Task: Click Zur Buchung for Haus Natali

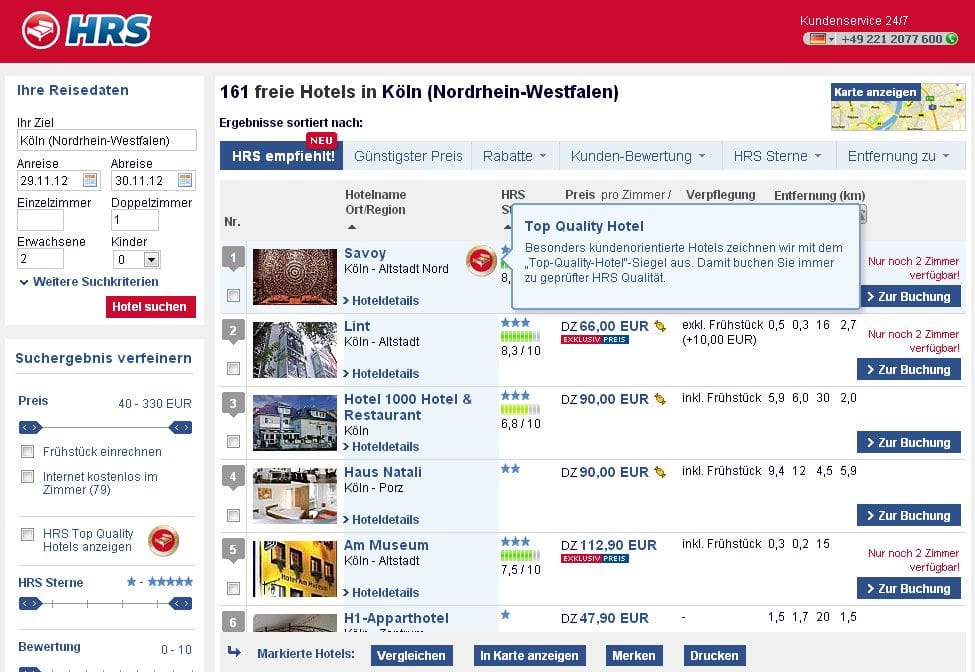Action: pyautogui.click(x=908, y=515)
